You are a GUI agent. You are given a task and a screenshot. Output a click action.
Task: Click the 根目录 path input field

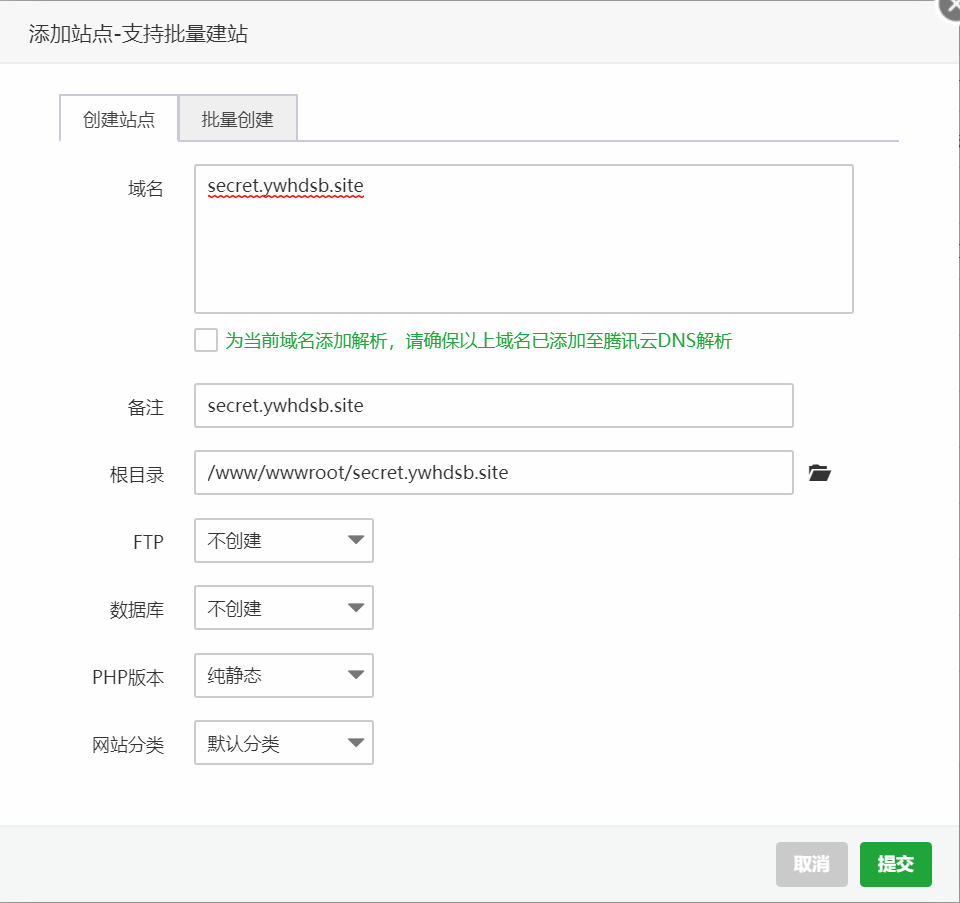click(493, 473)
